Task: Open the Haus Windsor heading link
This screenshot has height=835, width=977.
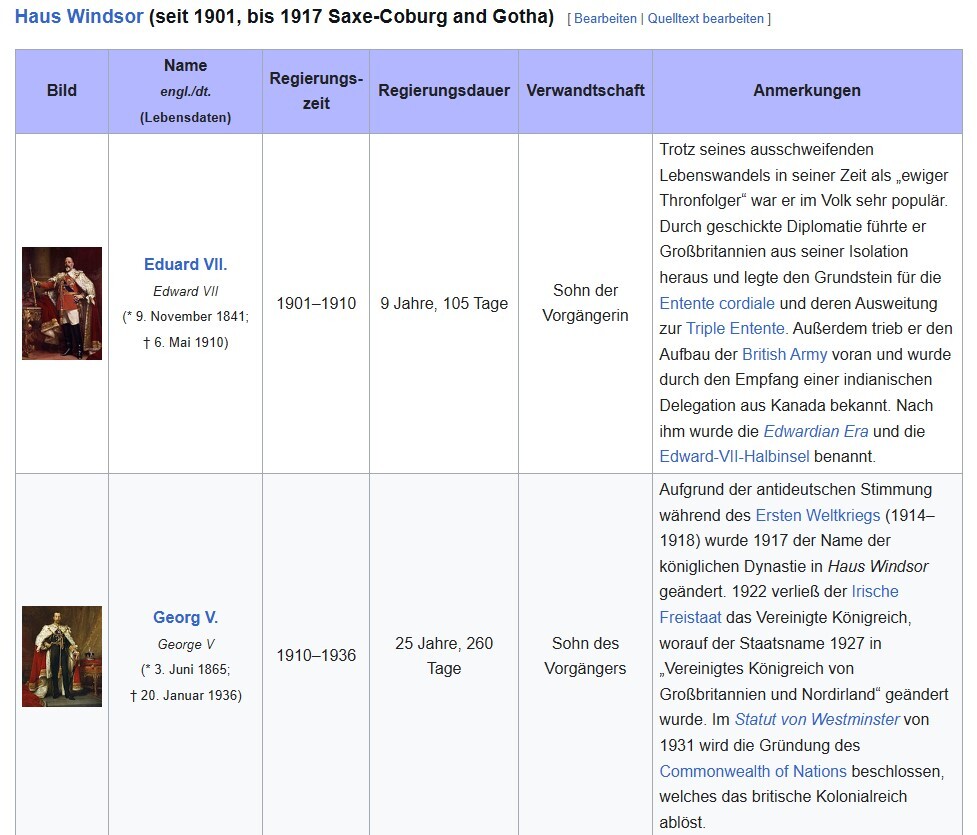Action: point(79,16)
